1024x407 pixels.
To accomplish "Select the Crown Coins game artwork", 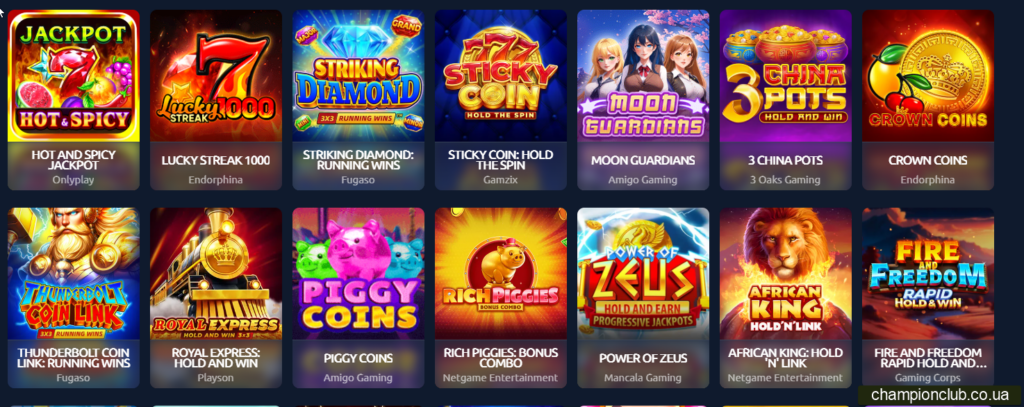I will click(927, 76).
